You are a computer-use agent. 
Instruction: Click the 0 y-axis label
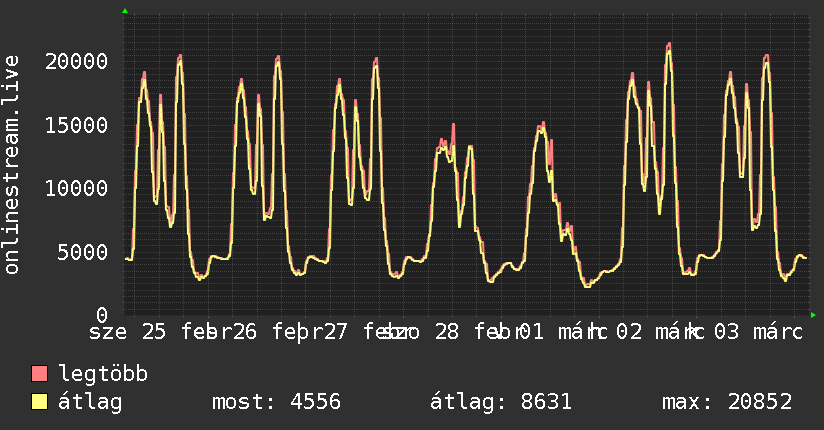pos(102,315)
